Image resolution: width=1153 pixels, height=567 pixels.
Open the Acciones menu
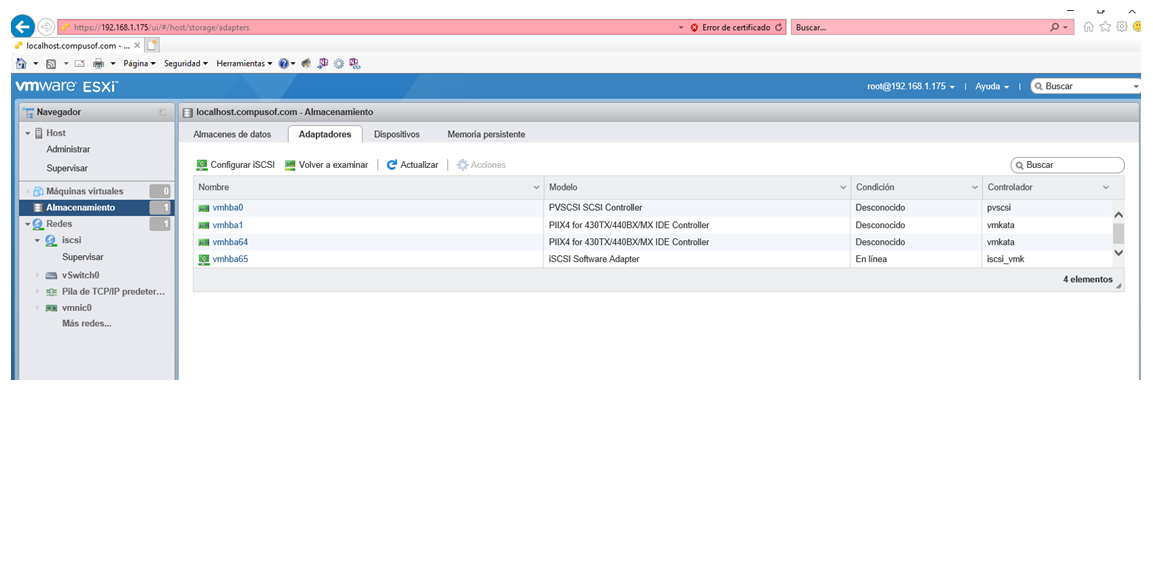[x=481, y=165]
